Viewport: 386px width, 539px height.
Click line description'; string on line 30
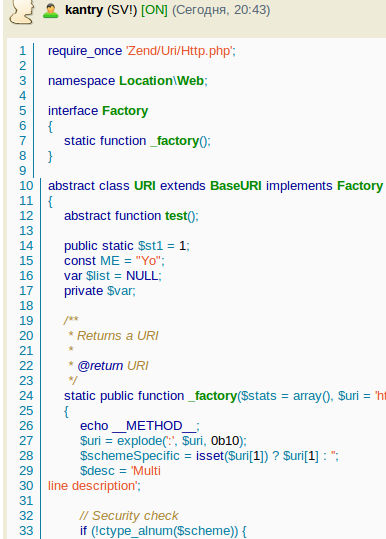(x=95, y=486)
